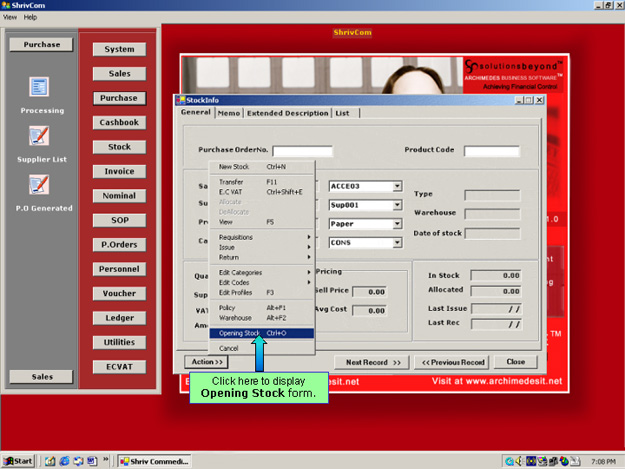Open the Help menu

point(30,17)
